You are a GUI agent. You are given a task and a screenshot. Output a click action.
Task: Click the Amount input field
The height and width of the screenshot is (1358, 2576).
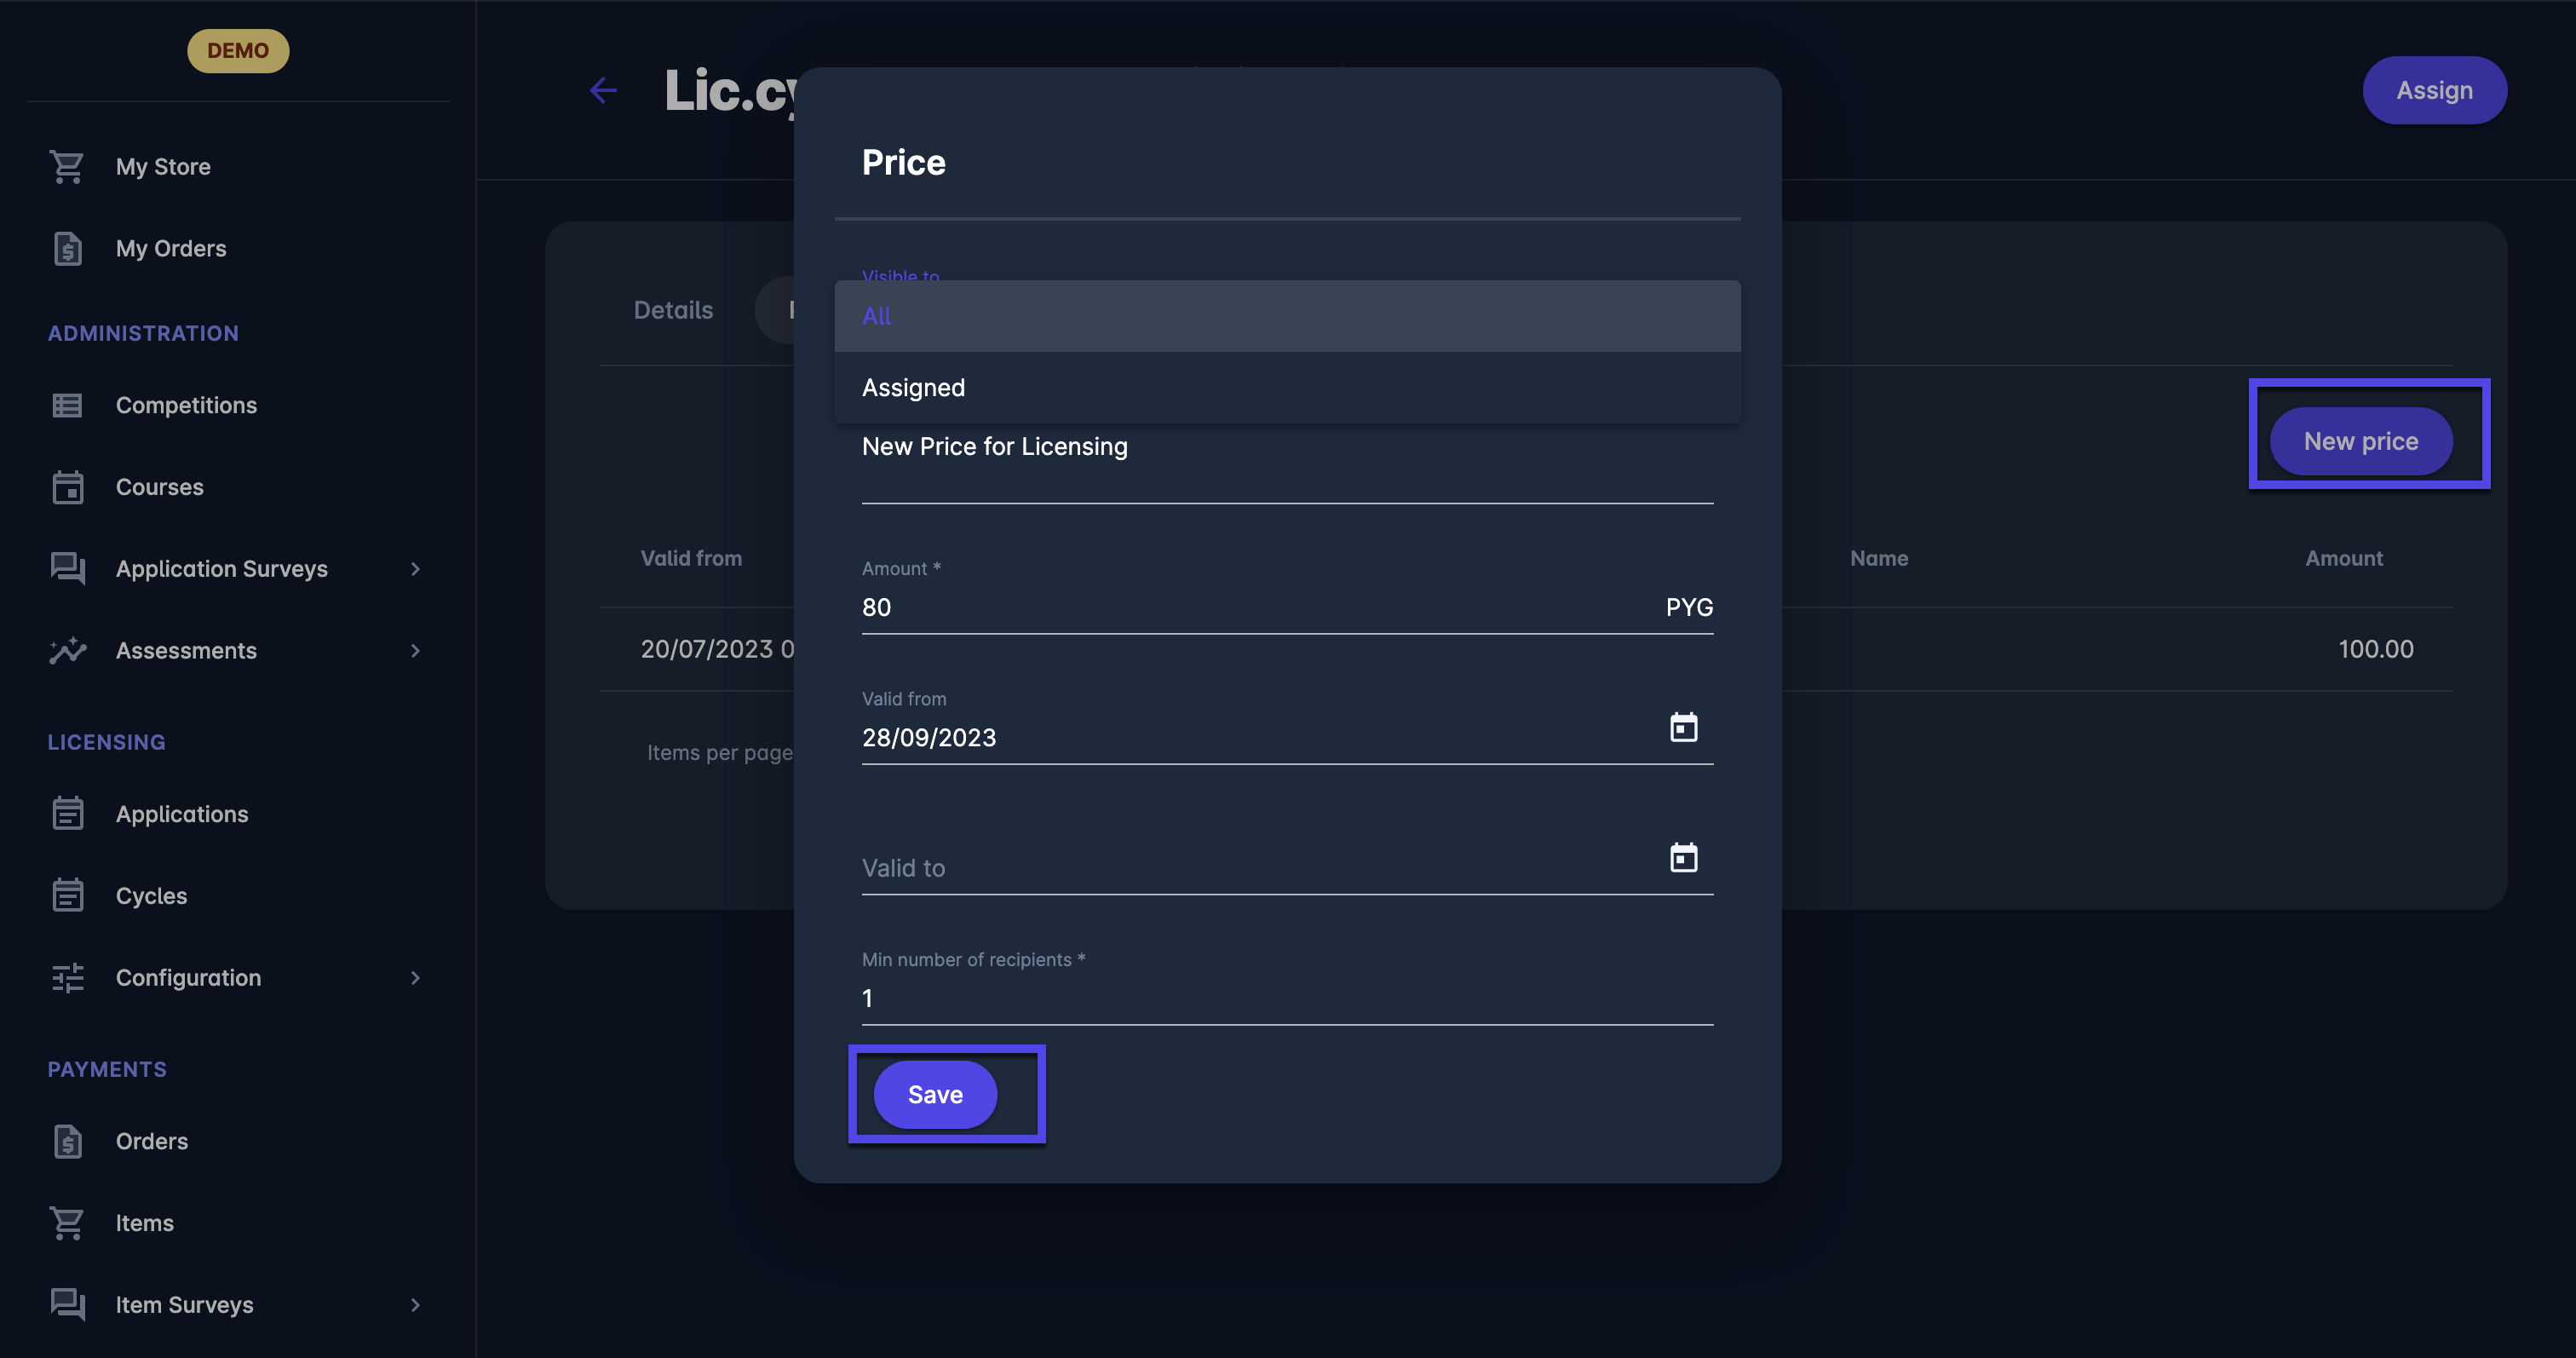click(x=1250, y=608)
